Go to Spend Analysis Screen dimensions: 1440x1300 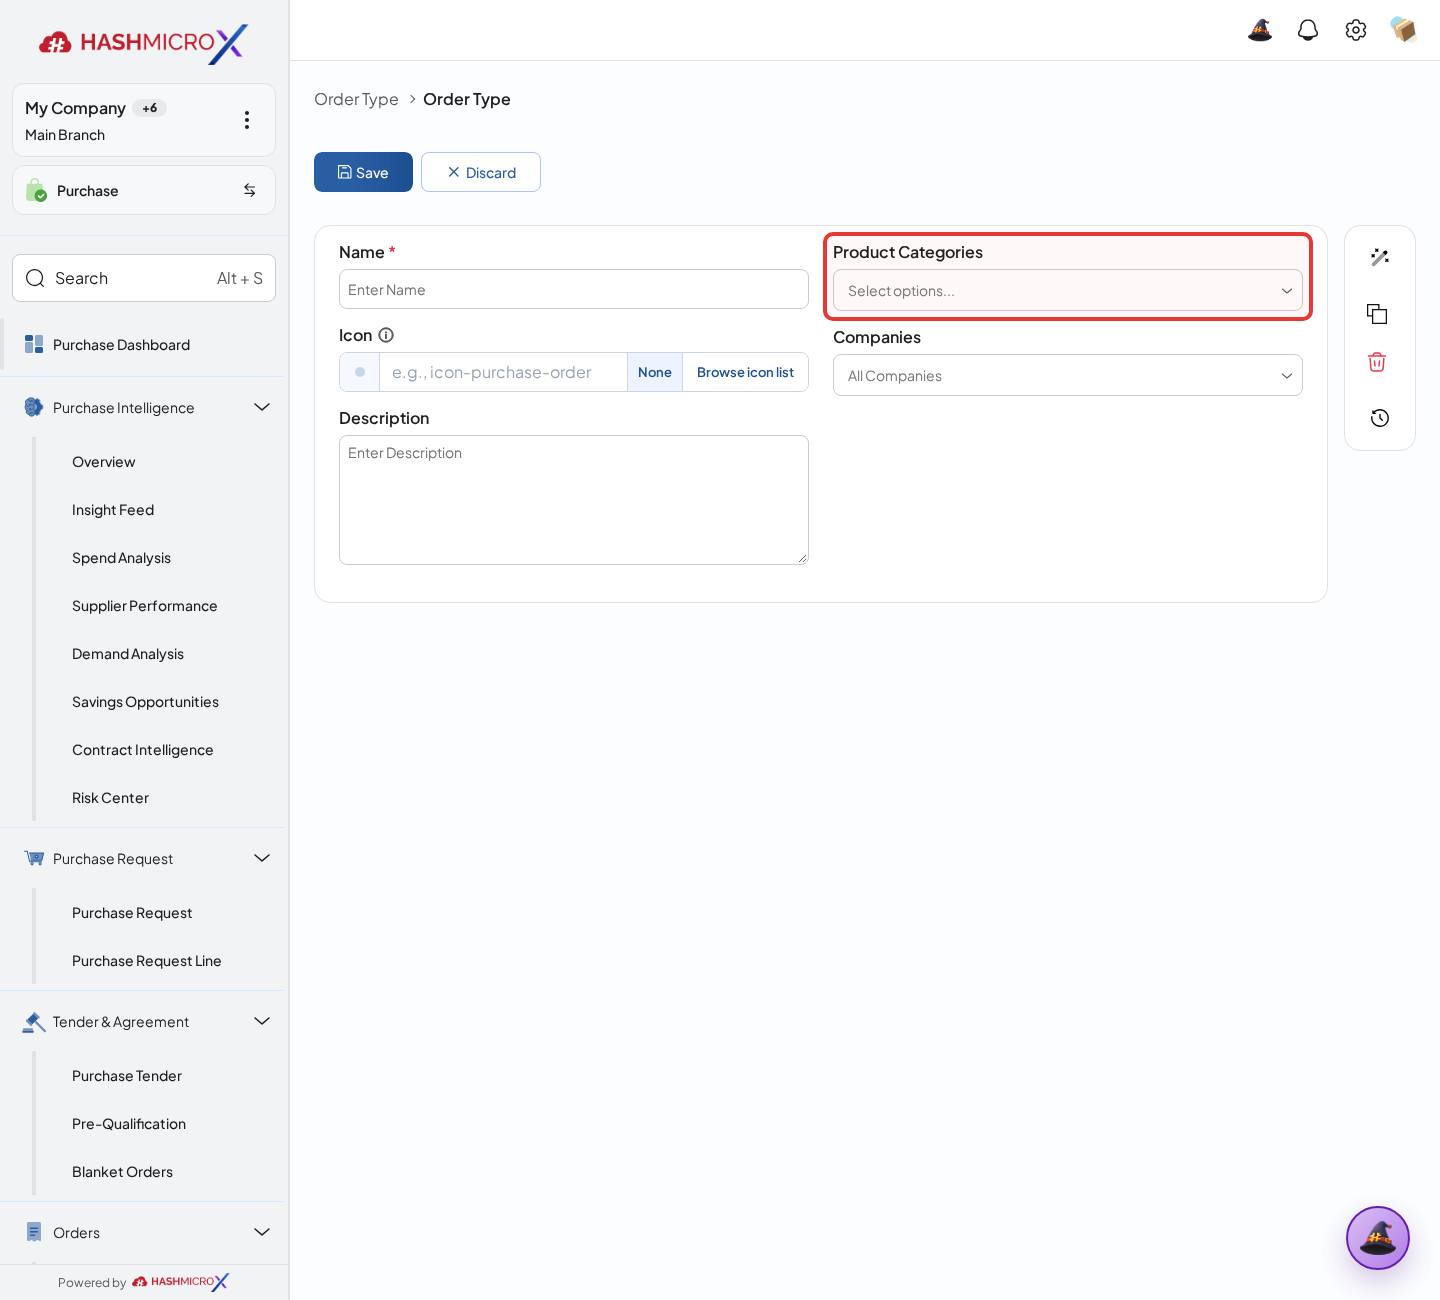pos(121,558)
